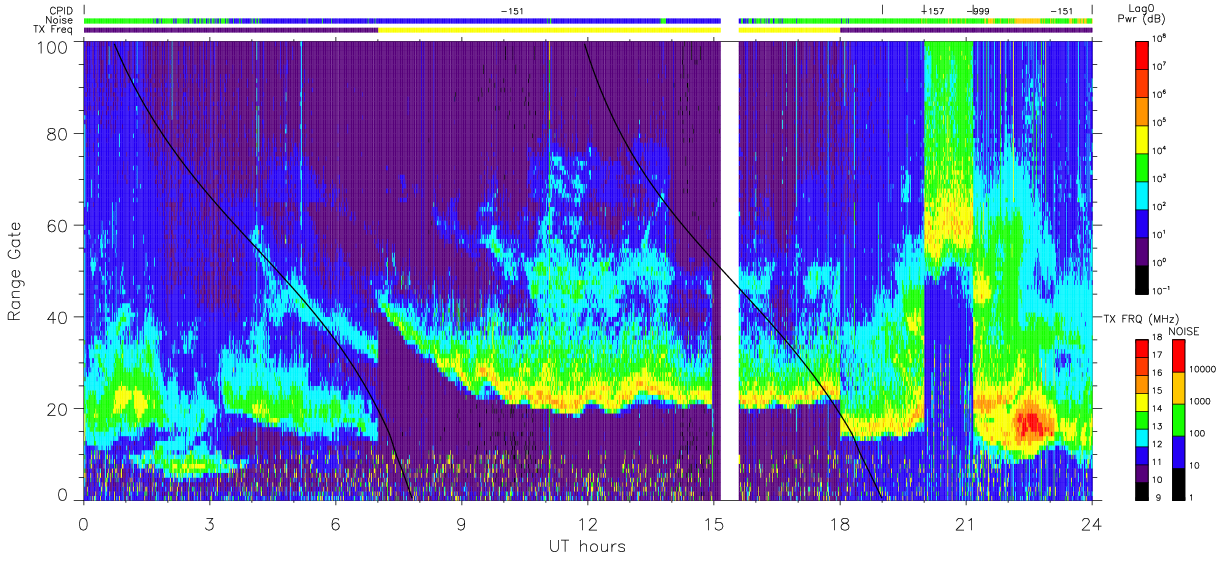Select the orange segment of the NOISE colorbar
The width and height of the screenshot is (1228, 567).
point(1179,387)
